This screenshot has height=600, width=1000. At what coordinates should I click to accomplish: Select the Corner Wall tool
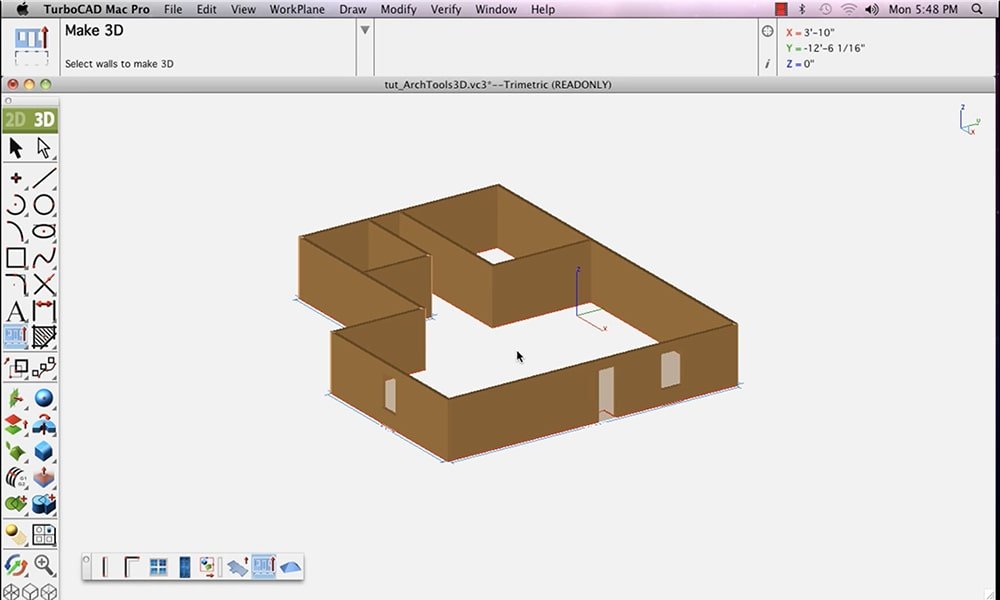point(132,567)
